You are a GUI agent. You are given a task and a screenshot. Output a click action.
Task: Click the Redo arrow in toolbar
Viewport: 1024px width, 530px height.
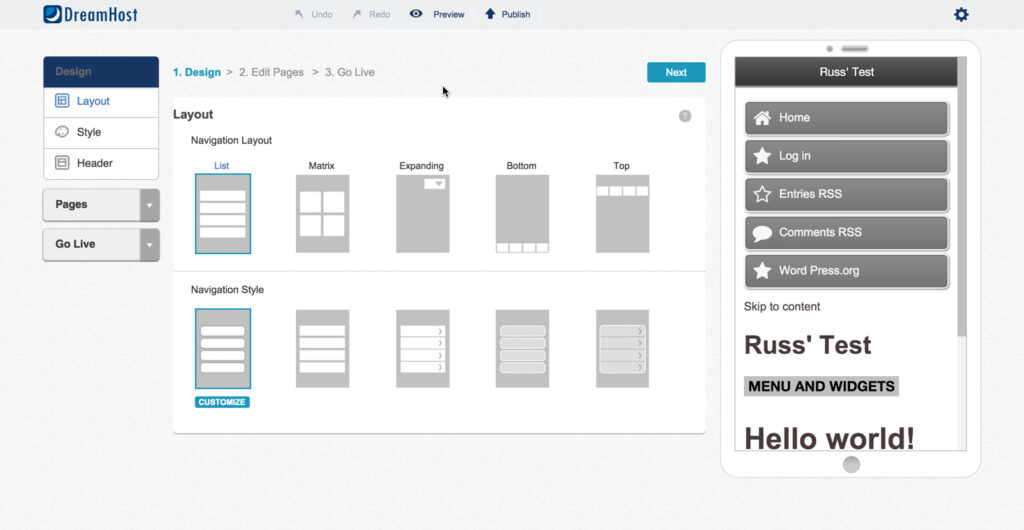tap(357, 14)
